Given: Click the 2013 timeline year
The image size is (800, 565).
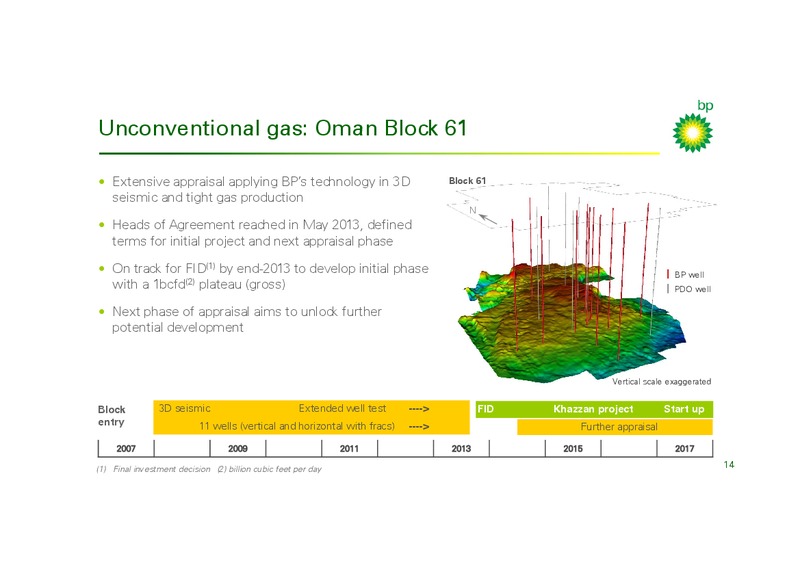Looking at the screenshot, I should pyautogui.click(x=461, y=449).
